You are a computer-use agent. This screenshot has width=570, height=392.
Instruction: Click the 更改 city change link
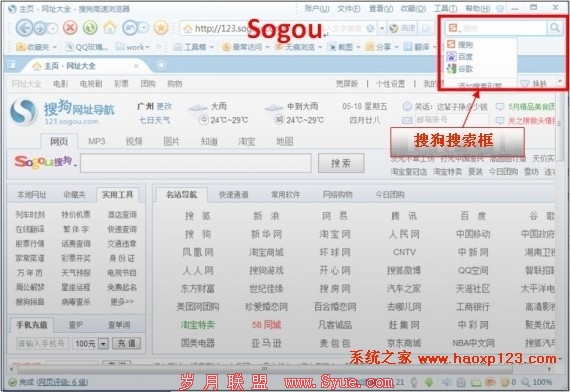[164, 107]
